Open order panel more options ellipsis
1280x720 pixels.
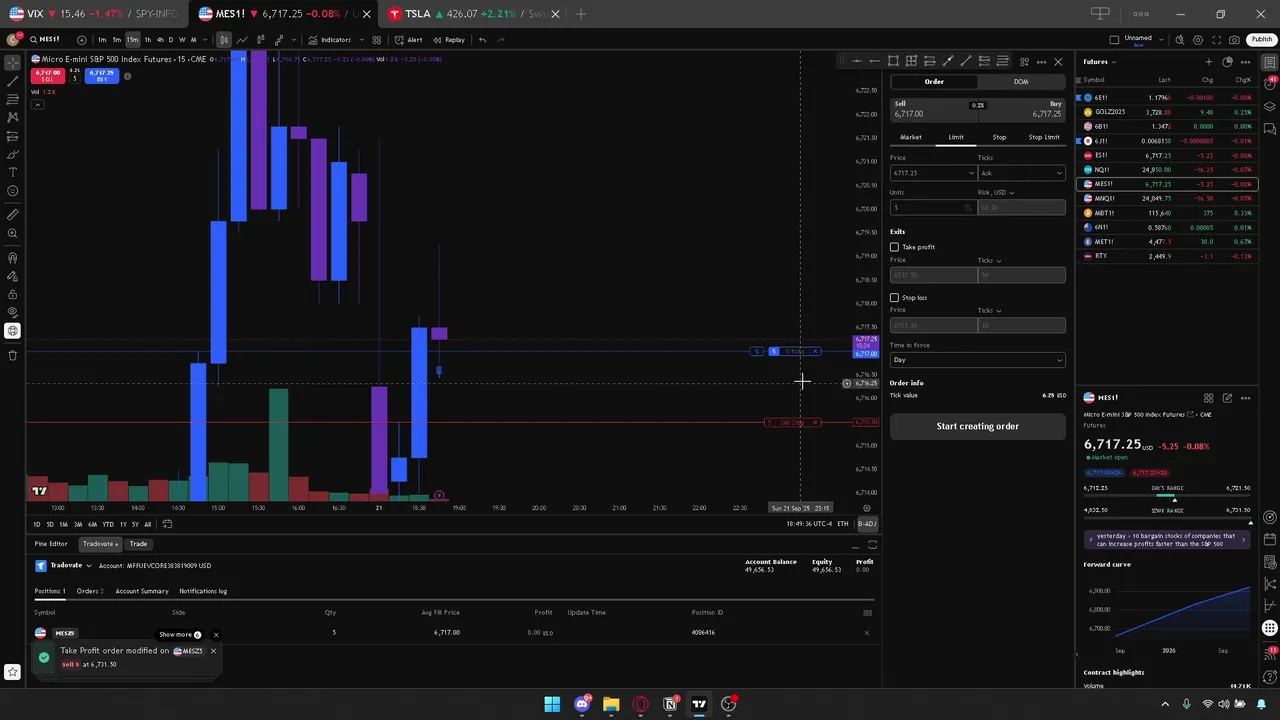(1041, 62)
